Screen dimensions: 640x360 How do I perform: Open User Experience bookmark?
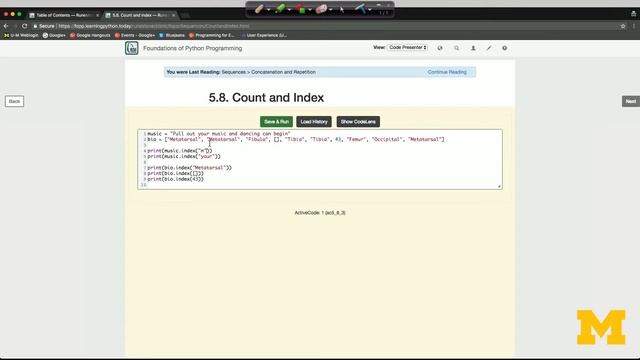click(264, 36)
